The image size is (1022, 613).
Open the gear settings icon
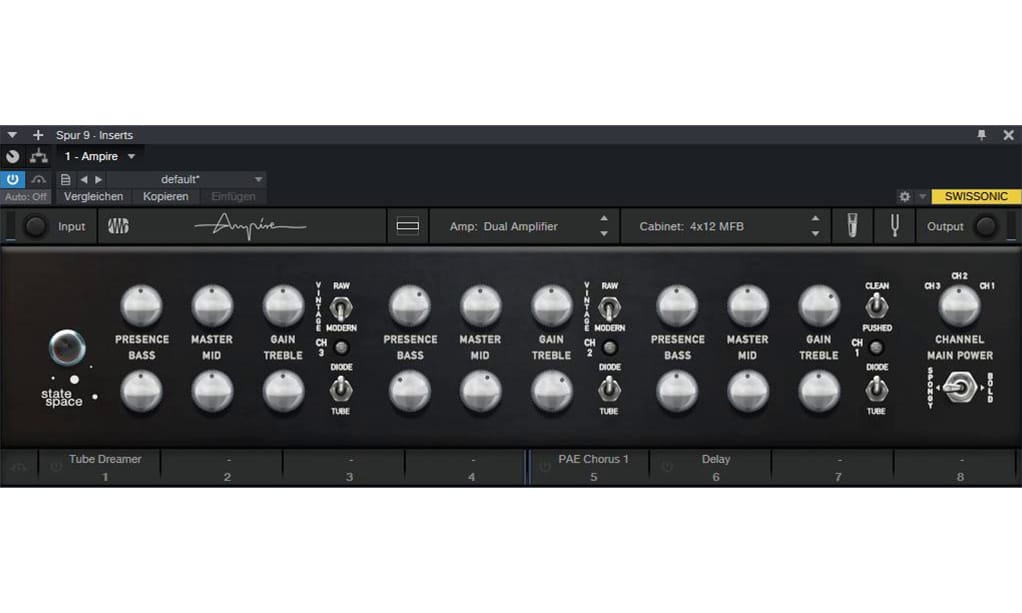tap(905, 196)
